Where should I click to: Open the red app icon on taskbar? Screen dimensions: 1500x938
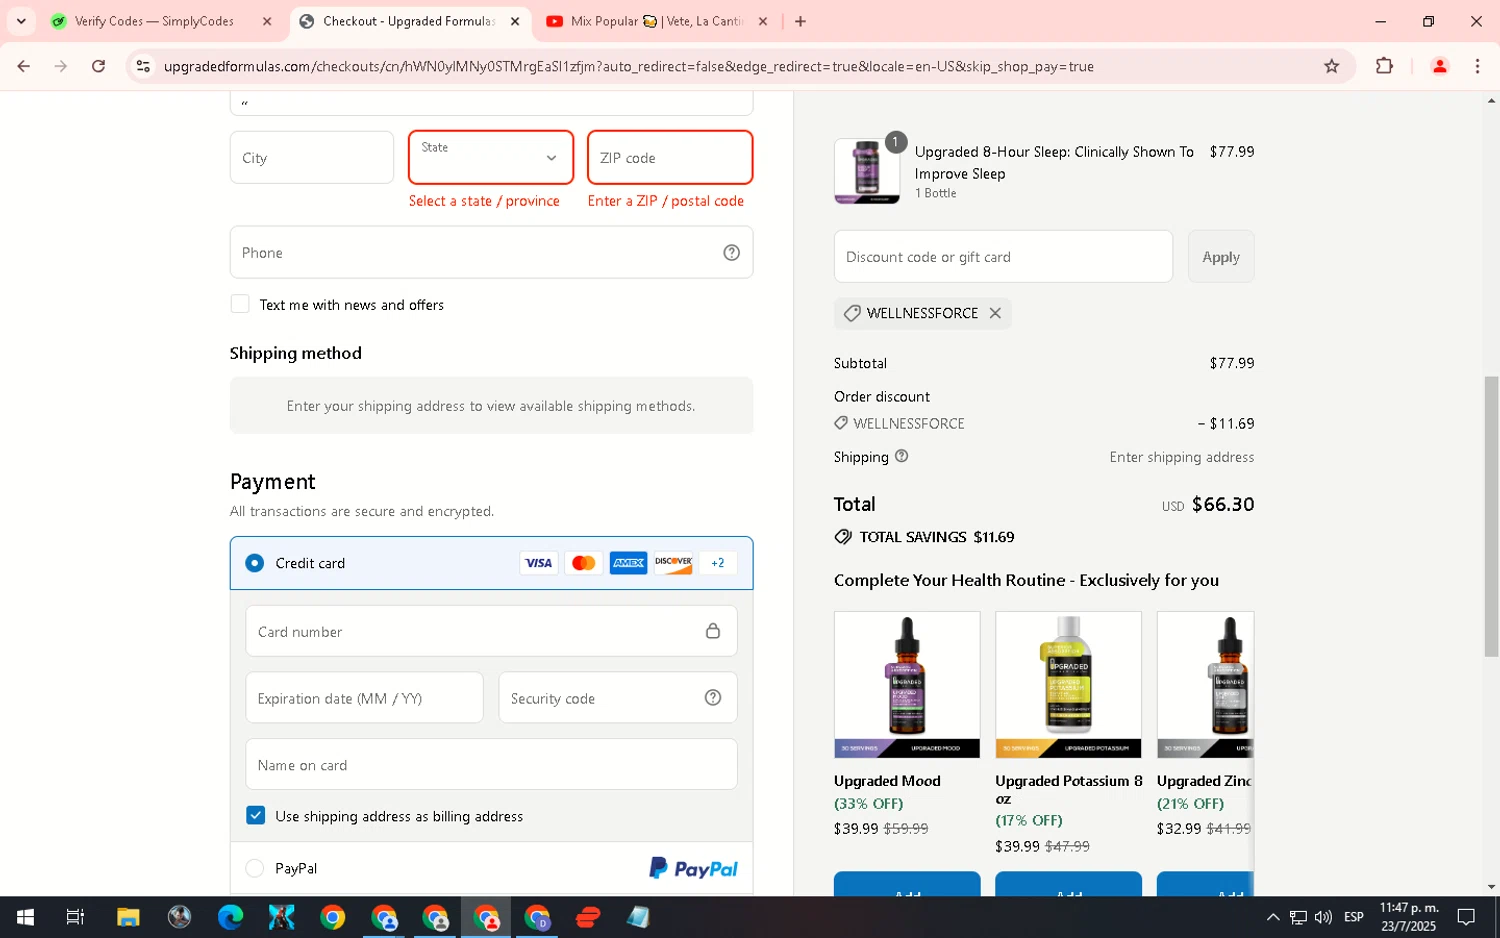click(x=588, y=917)
